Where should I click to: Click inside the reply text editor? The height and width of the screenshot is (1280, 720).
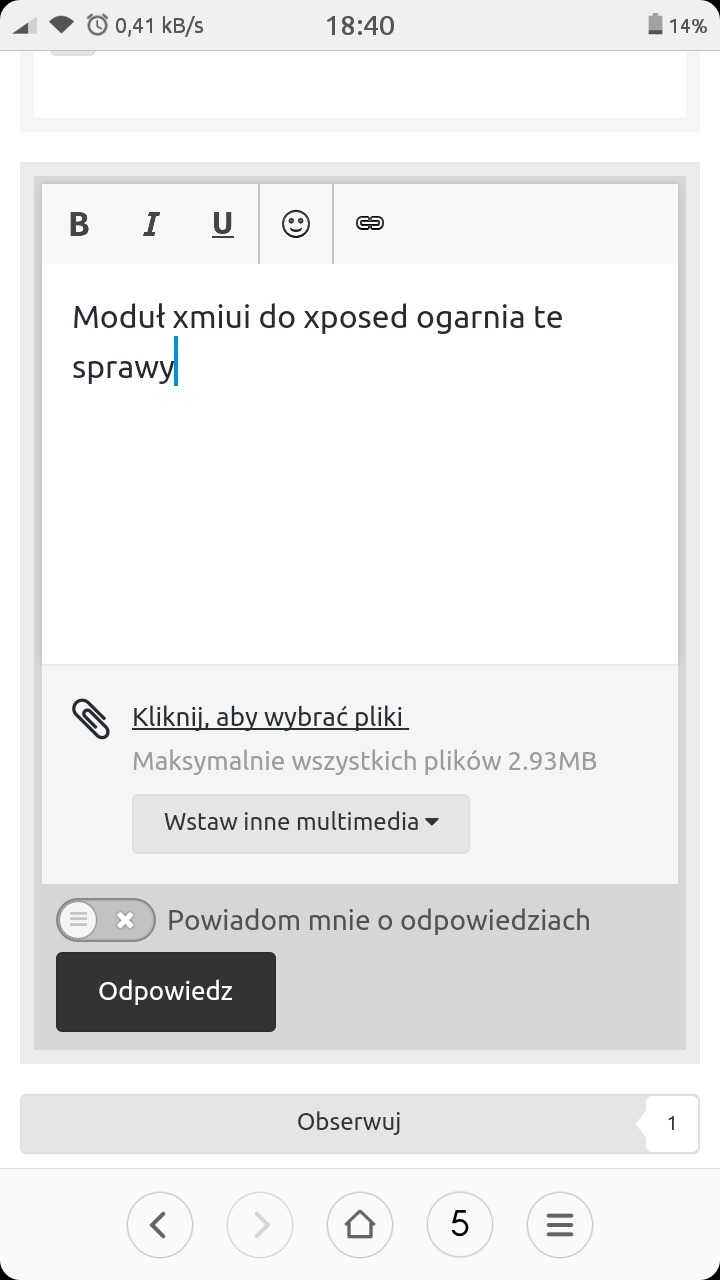(360, 500)
